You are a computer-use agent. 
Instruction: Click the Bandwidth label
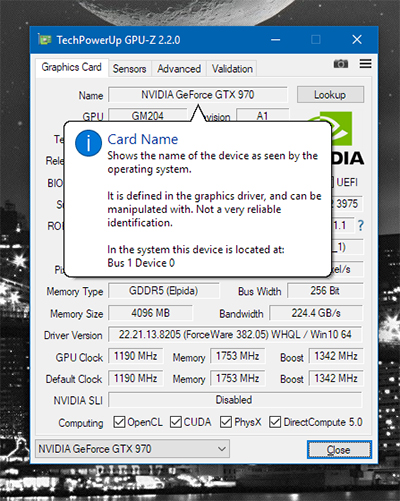pyautogui.click(x=241, y=314)
